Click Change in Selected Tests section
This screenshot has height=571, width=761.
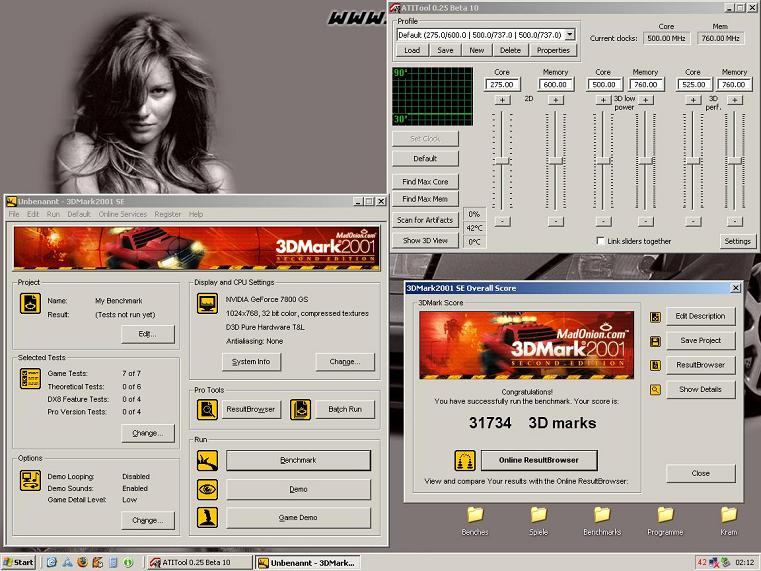[x=148, y=433]
